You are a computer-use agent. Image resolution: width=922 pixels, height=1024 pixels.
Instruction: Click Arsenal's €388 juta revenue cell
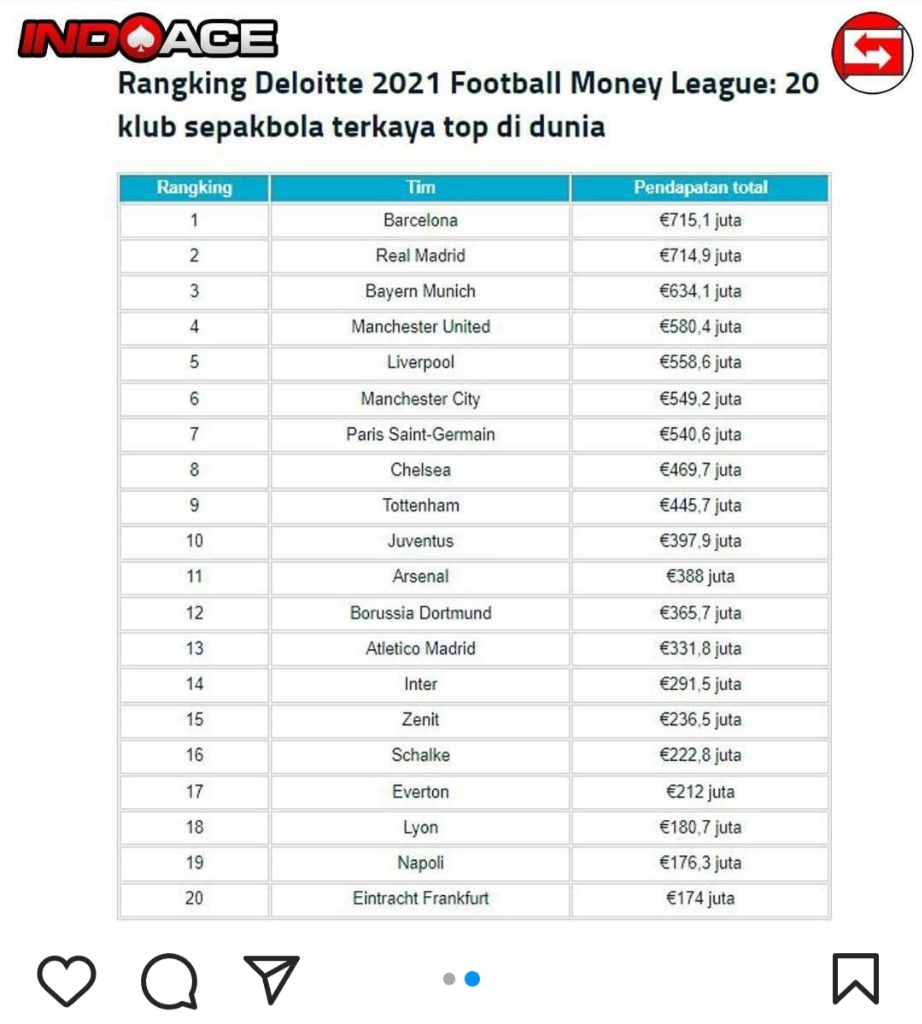tap(700, 577)
